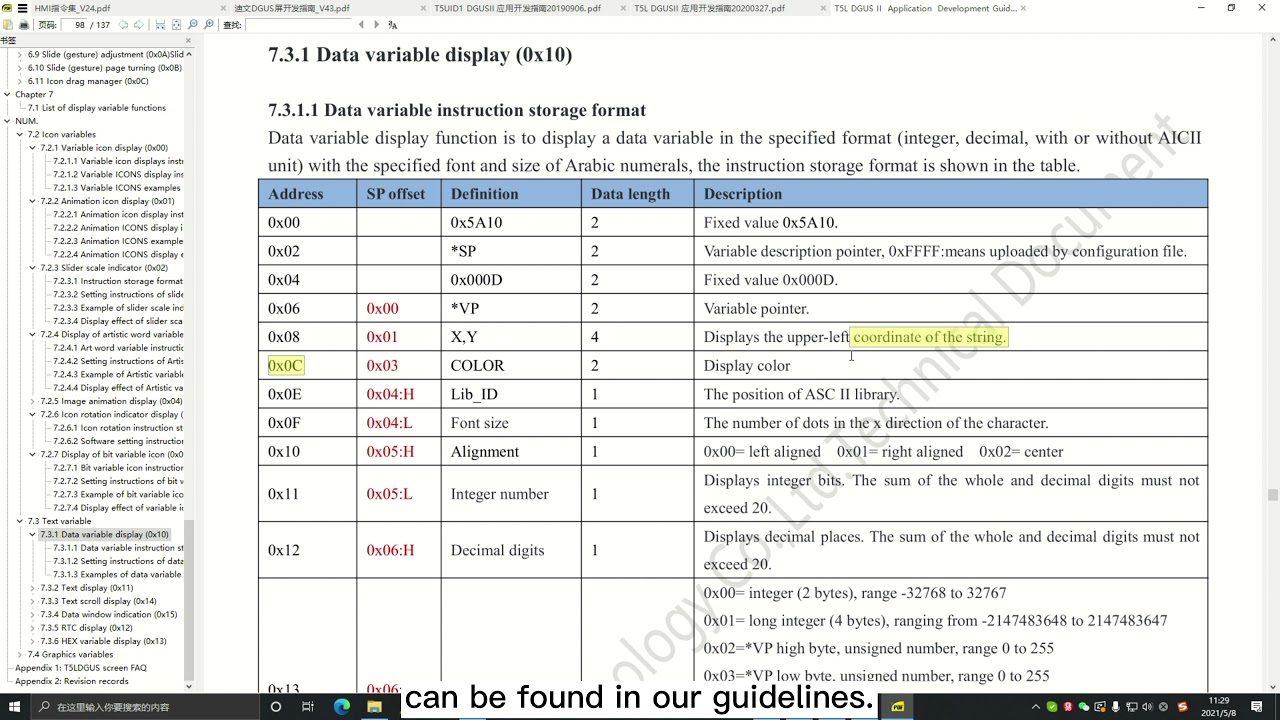Close the bookmarks sidebar panel
Screen dimensions: 1280x720
188,40
